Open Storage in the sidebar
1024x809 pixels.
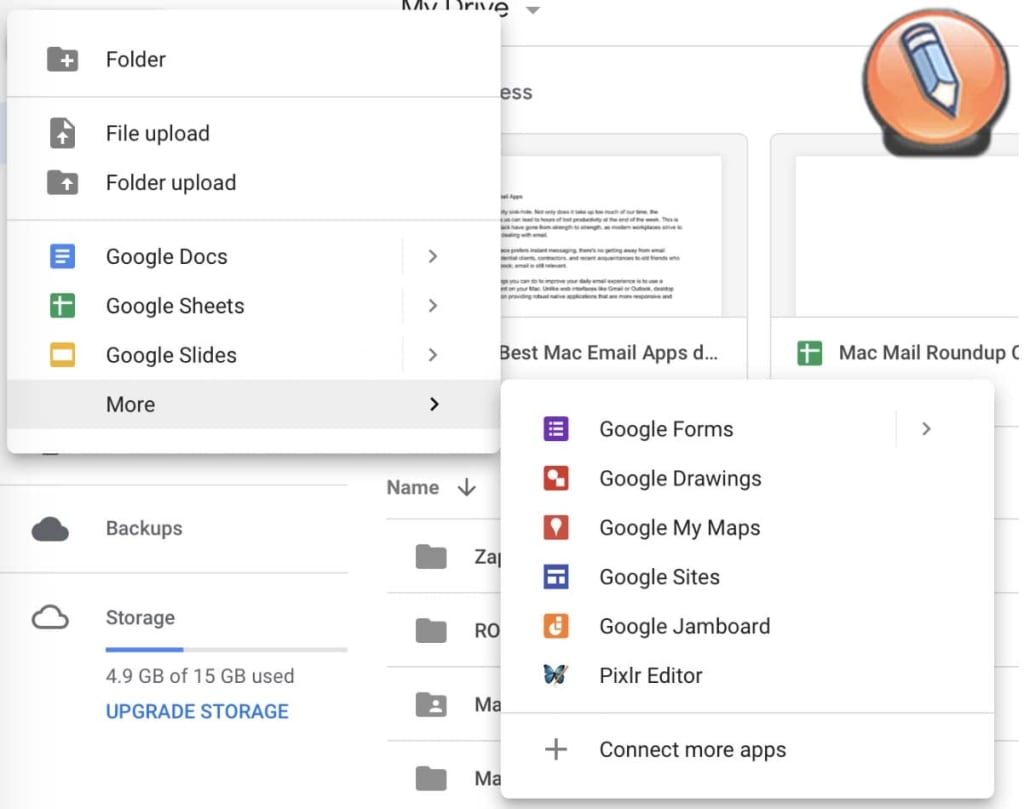point(140,617)
